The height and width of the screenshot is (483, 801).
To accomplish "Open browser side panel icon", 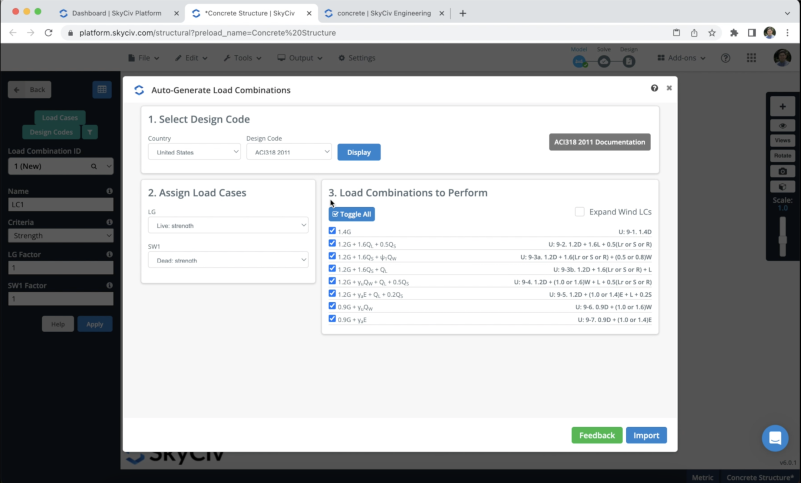I will 751,33.
